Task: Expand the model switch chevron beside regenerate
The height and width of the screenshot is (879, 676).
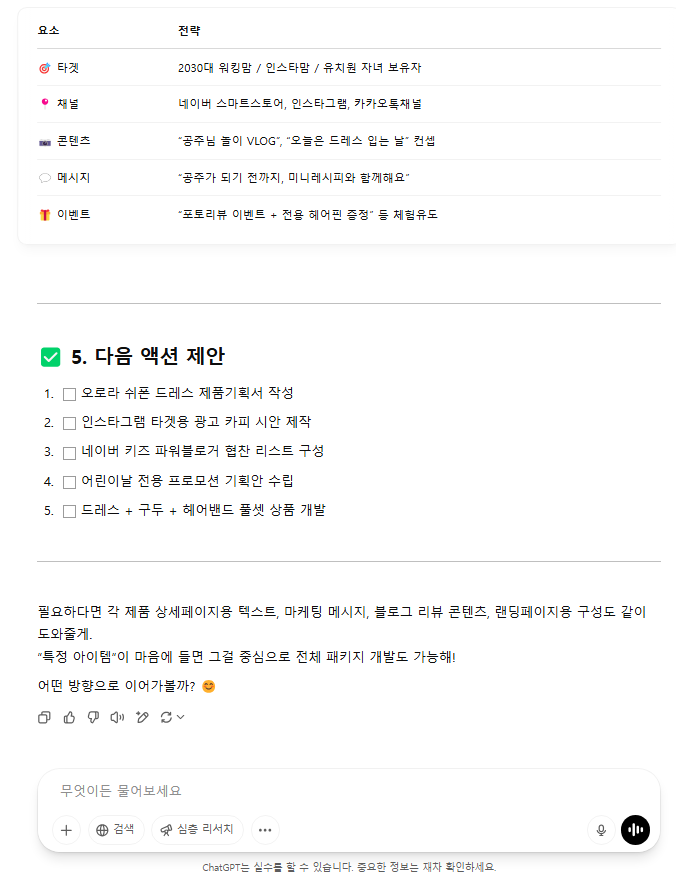Action: (180, 717)
